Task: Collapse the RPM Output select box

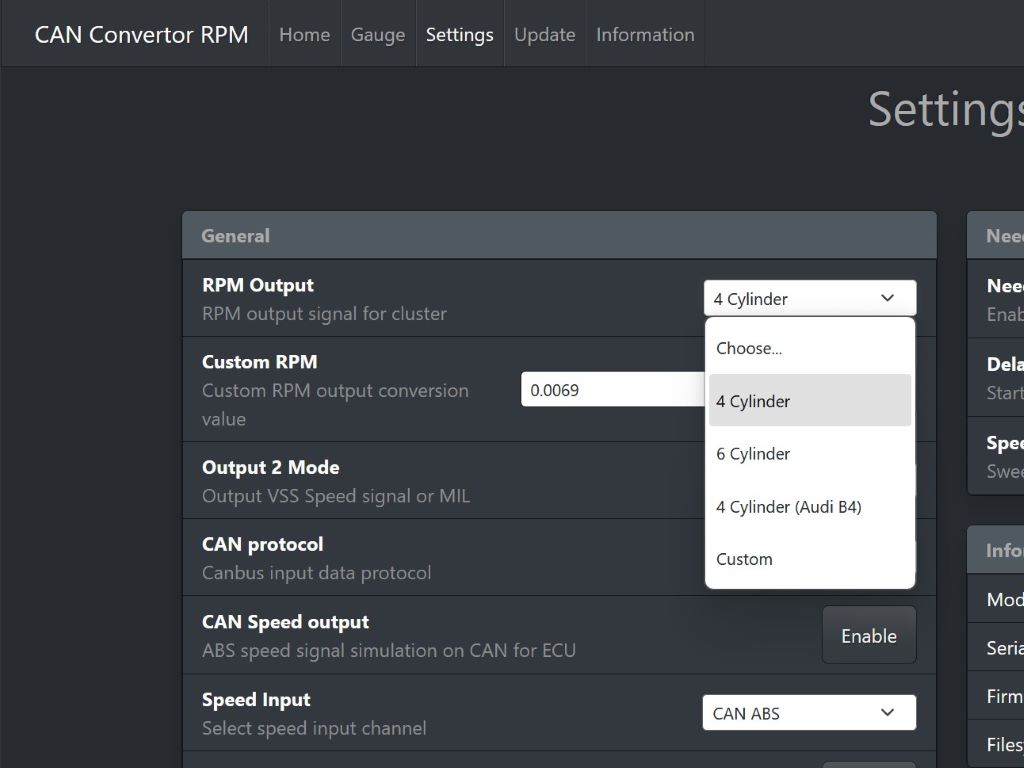Action: [x=790, y=299]
